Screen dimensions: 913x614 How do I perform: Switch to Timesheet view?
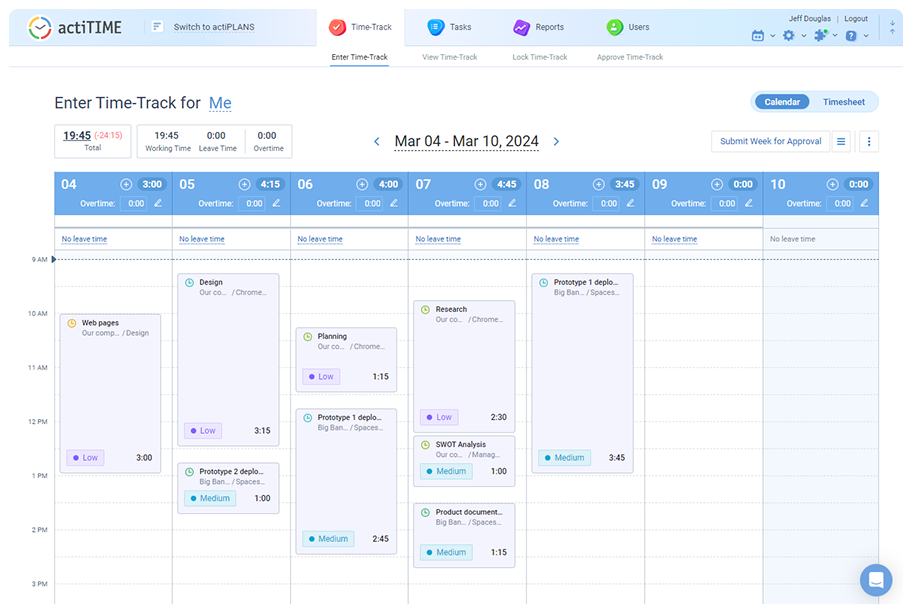(843, 102)
